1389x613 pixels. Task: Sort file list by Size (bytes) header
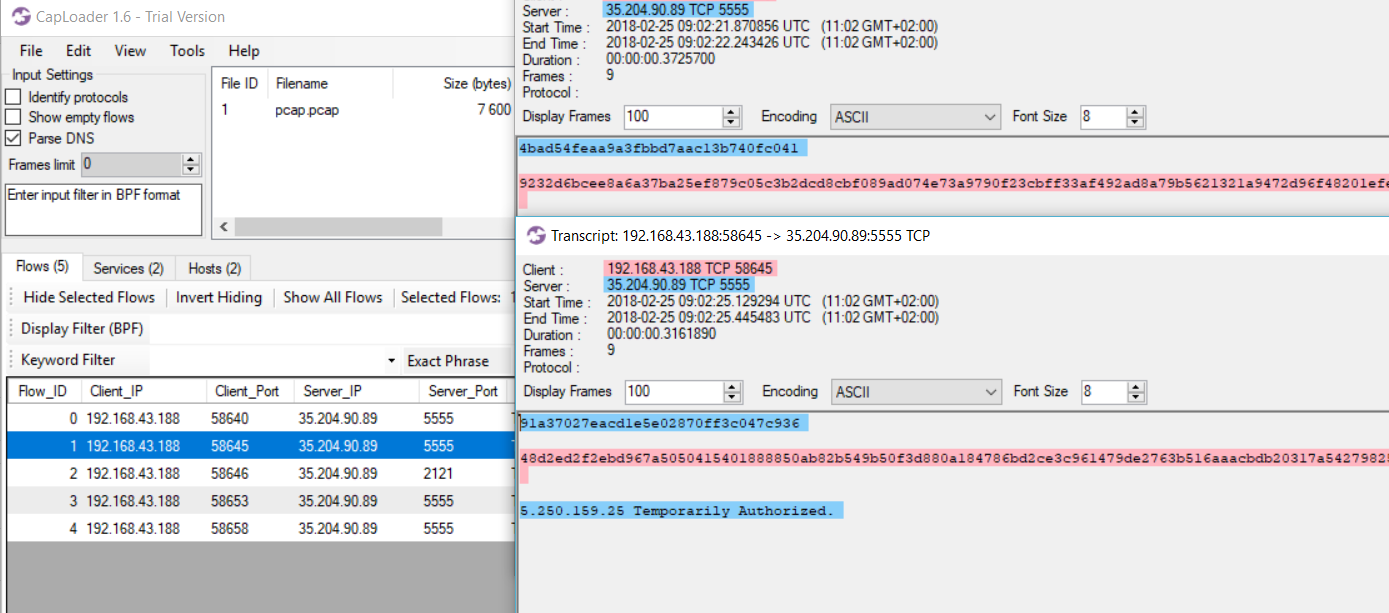452,83
